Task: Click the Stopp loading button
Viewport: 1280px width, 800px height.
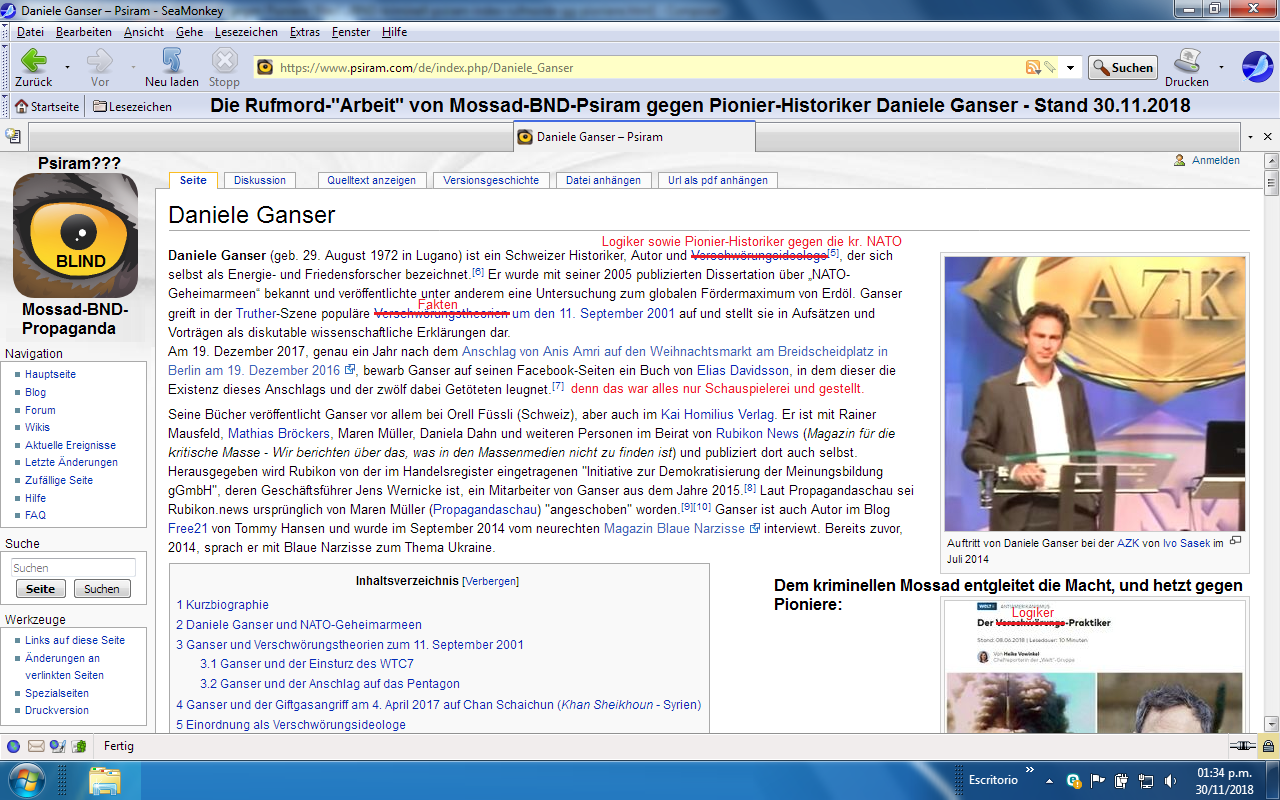Action: click(225, 62)
